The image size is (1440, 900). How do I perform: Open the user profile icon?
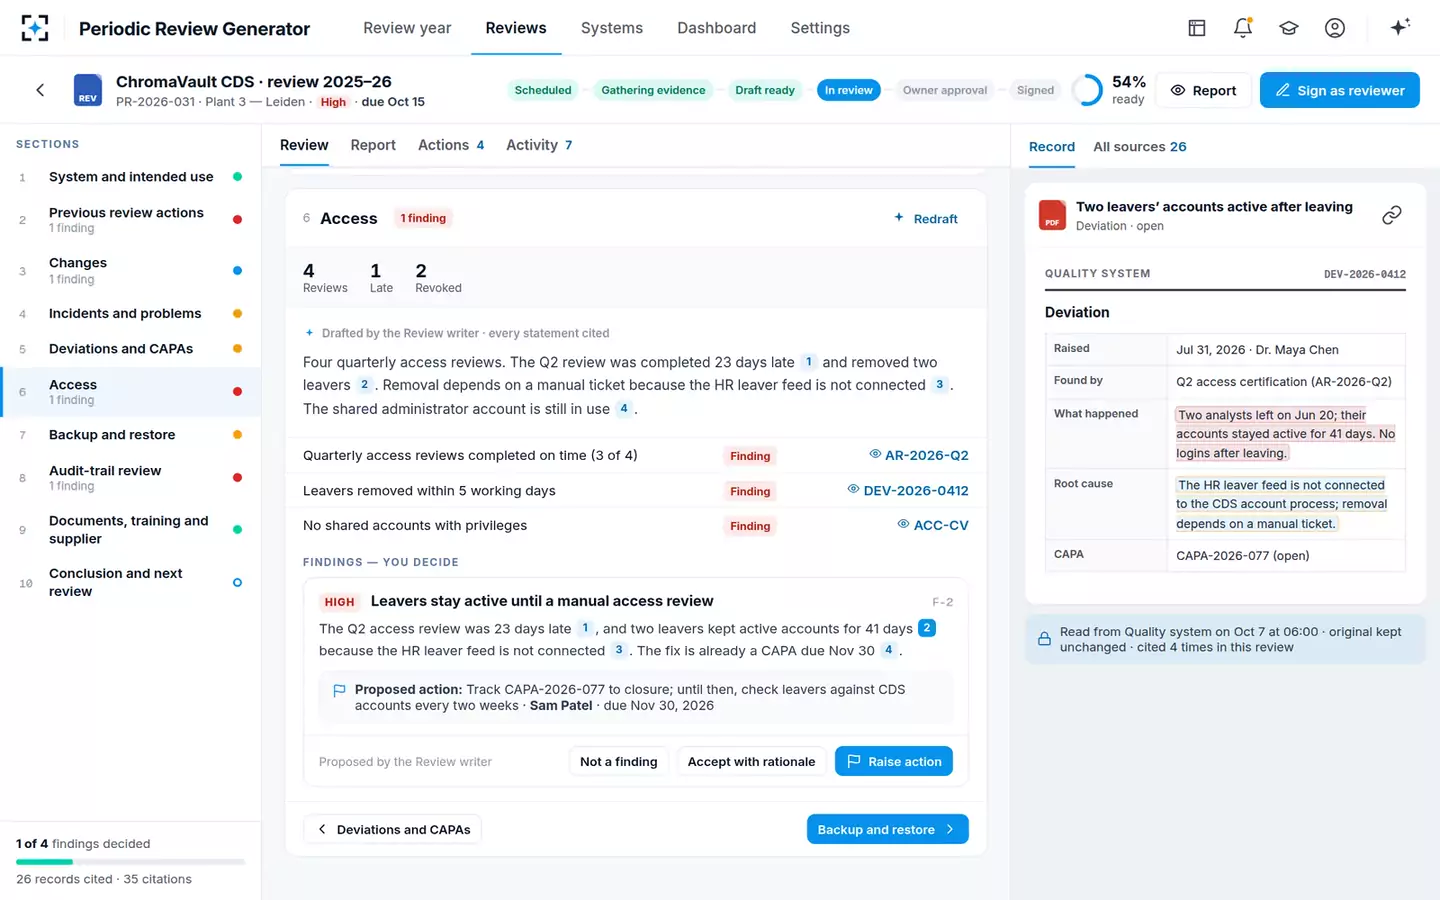(1335, 28)
